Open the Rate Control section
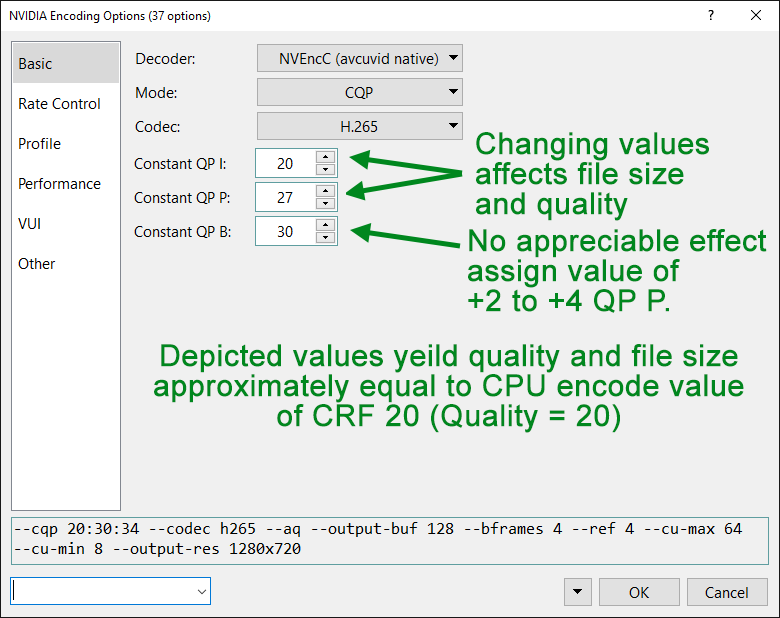 click(66, 103)
